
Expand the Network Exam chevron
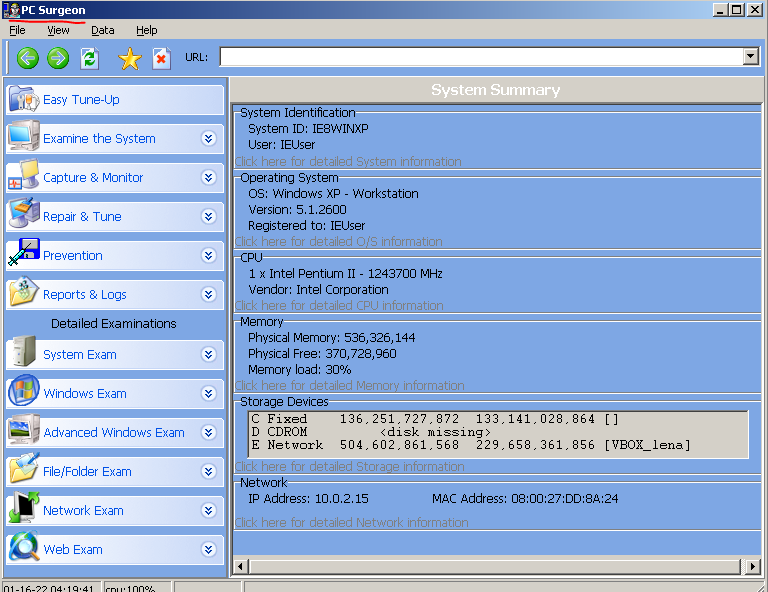coord(209,511)
